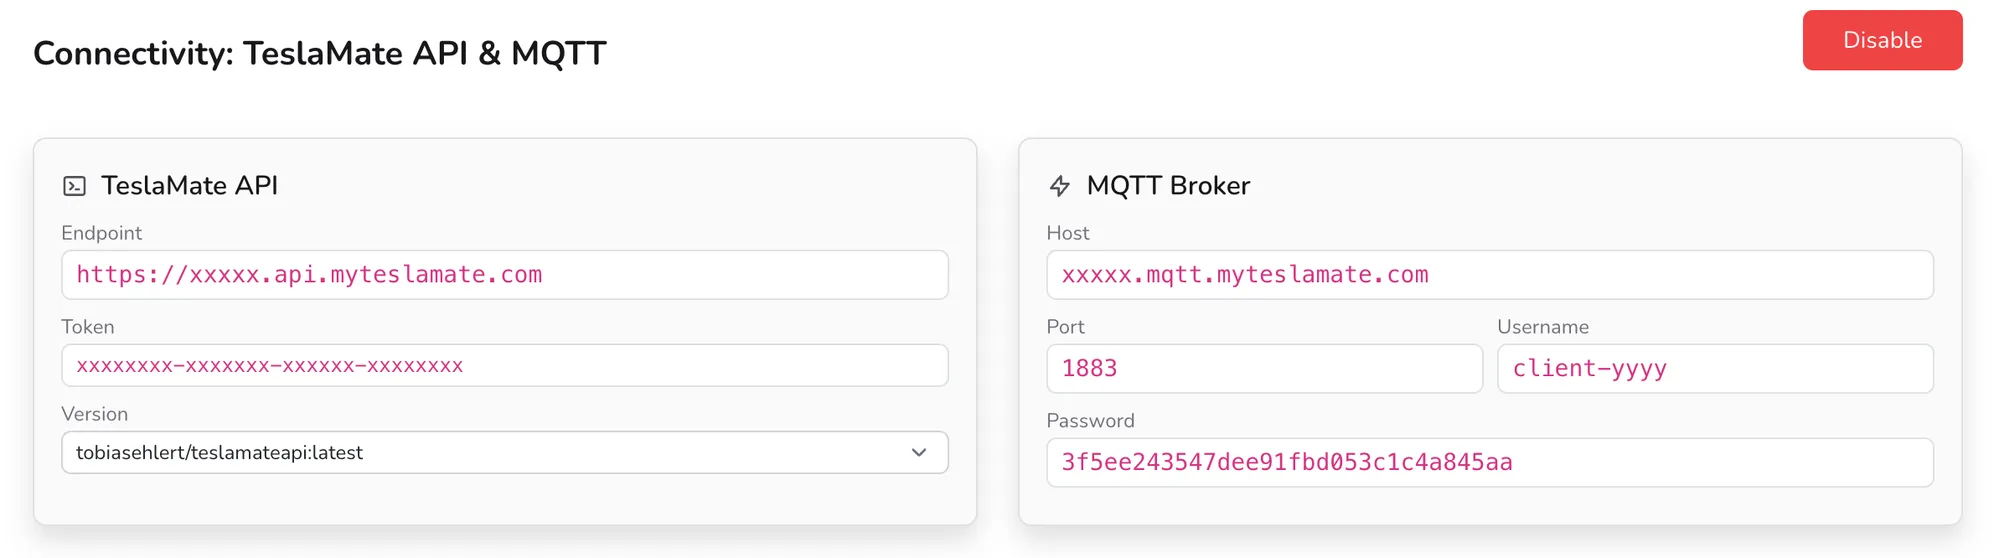Click the Connectivity: TeslaMate API & MQTT title
Screen dimensions: 2000x558
[320, 53]
